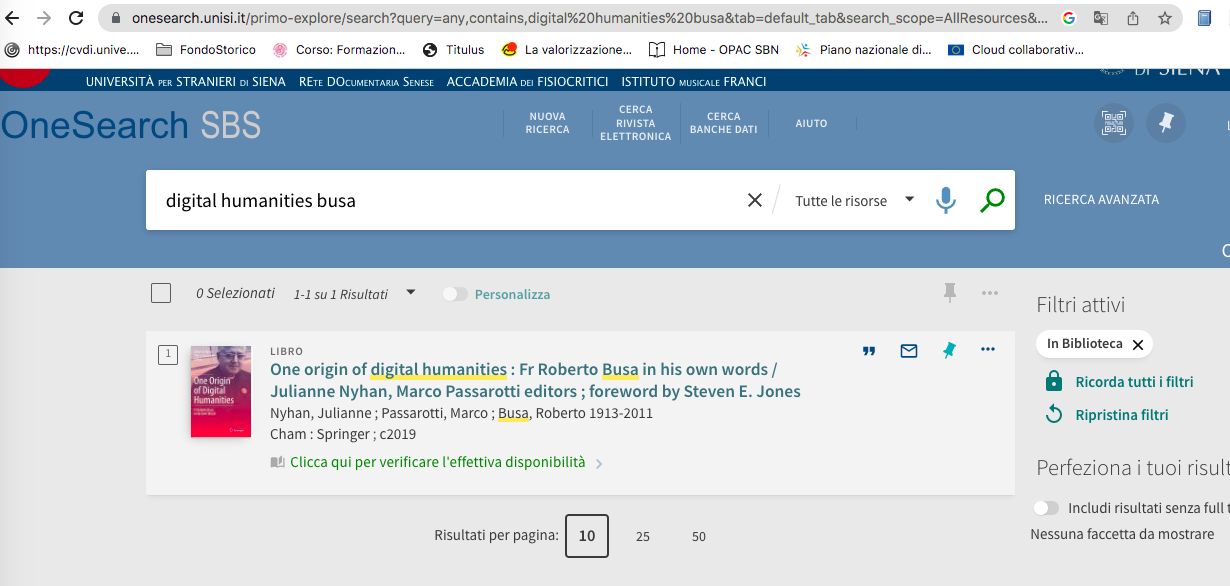Open the Home - OPAC SBN bookmark
This screenshot has width=1230, height=586.
(x=714, y=49)
